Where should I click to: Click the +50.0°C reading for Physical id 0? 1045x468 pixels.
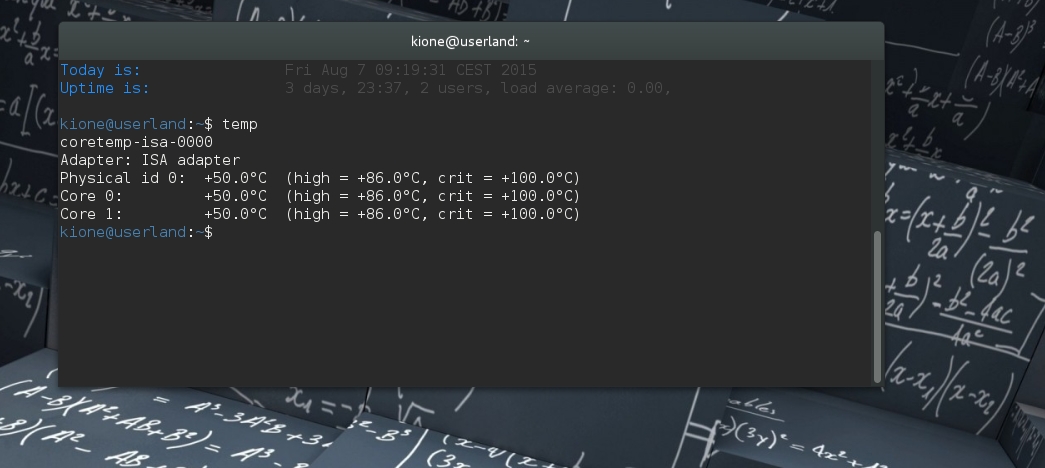[x=236, y=178]
